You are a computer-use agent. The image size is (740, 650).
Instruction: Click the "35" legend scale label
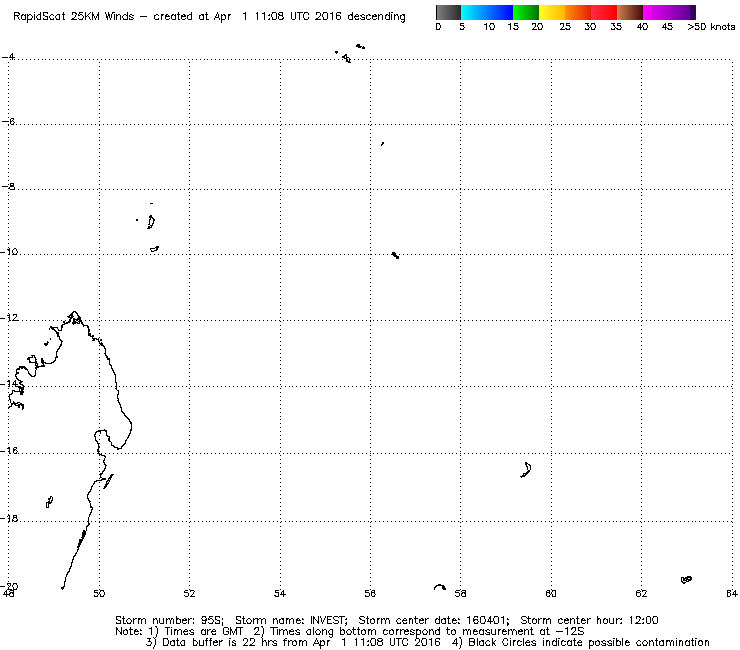616,27
